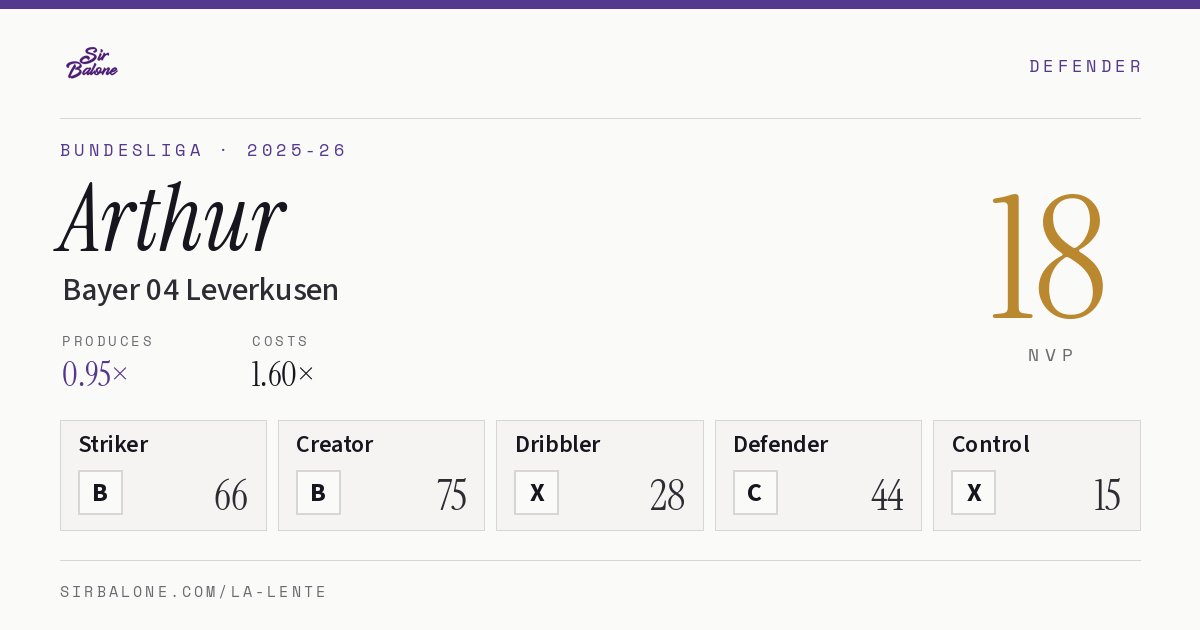The image size is (1200, 630).
Task: Select the Creator card score 75
Action: click(x=451, y=495)
